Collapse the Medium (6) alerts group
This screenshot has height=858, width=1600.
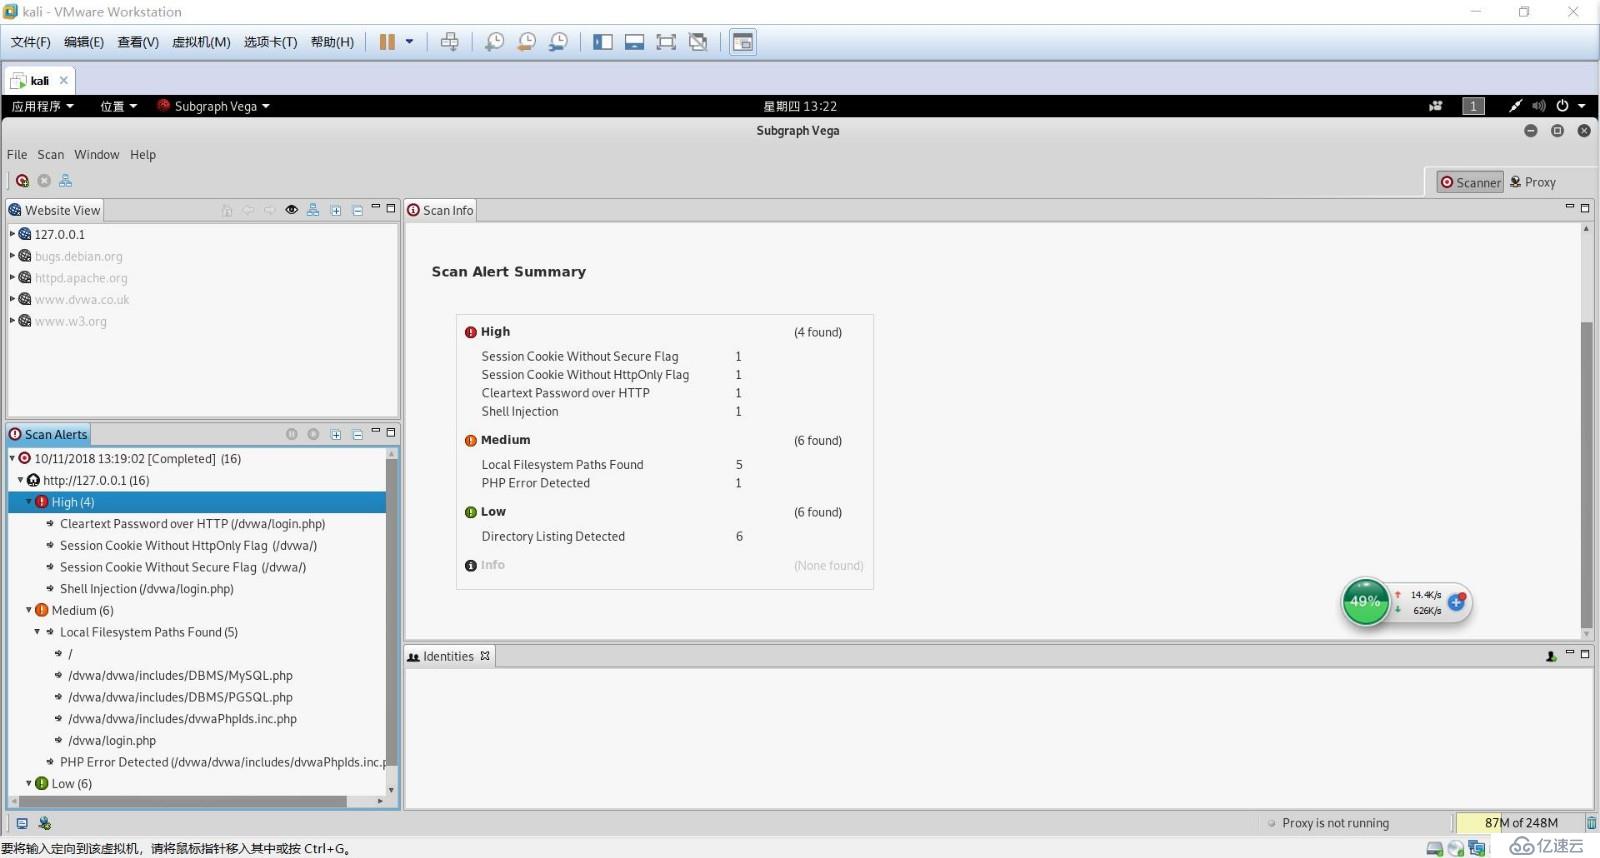29,610
